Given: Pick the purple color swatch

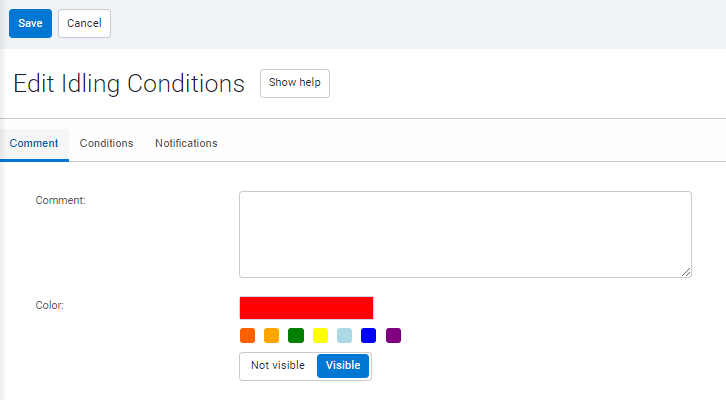Looking at the screenshot, I should coord(394,336).
